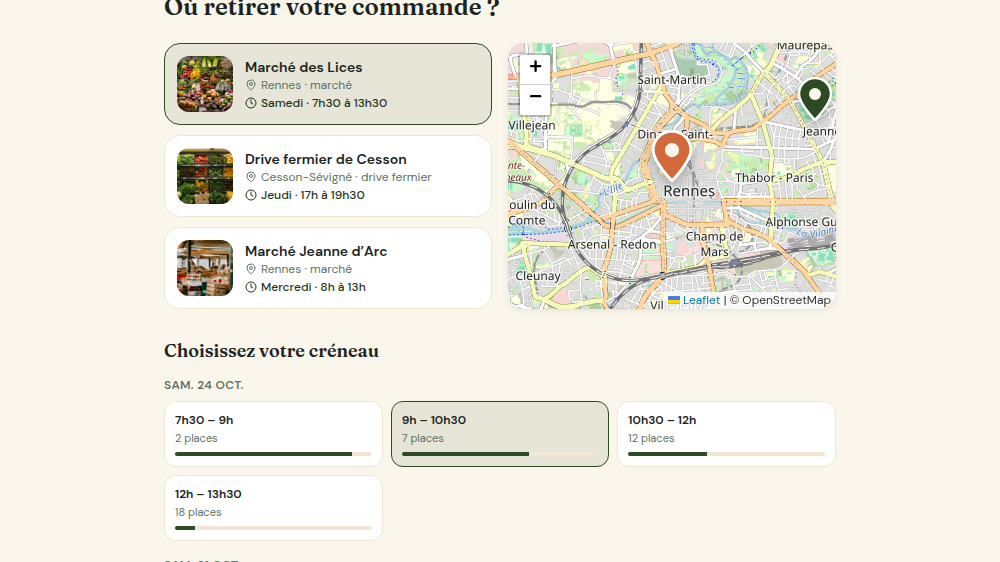Click the Drive fermier de Cesson photo
The height and width of the screenshot is (562, 1000).
(205, 176)
